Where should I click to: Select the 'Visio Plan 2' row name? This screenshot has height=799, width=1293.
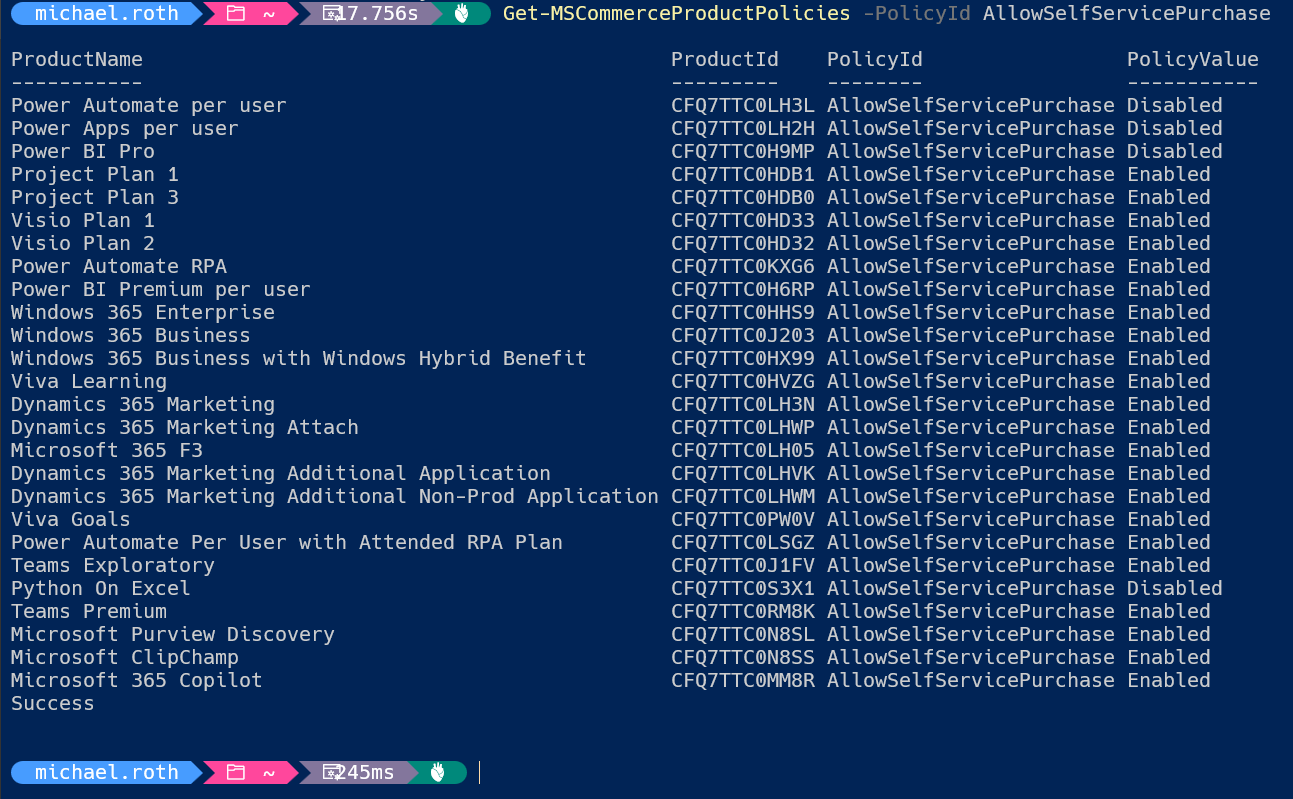click(83, 243)
